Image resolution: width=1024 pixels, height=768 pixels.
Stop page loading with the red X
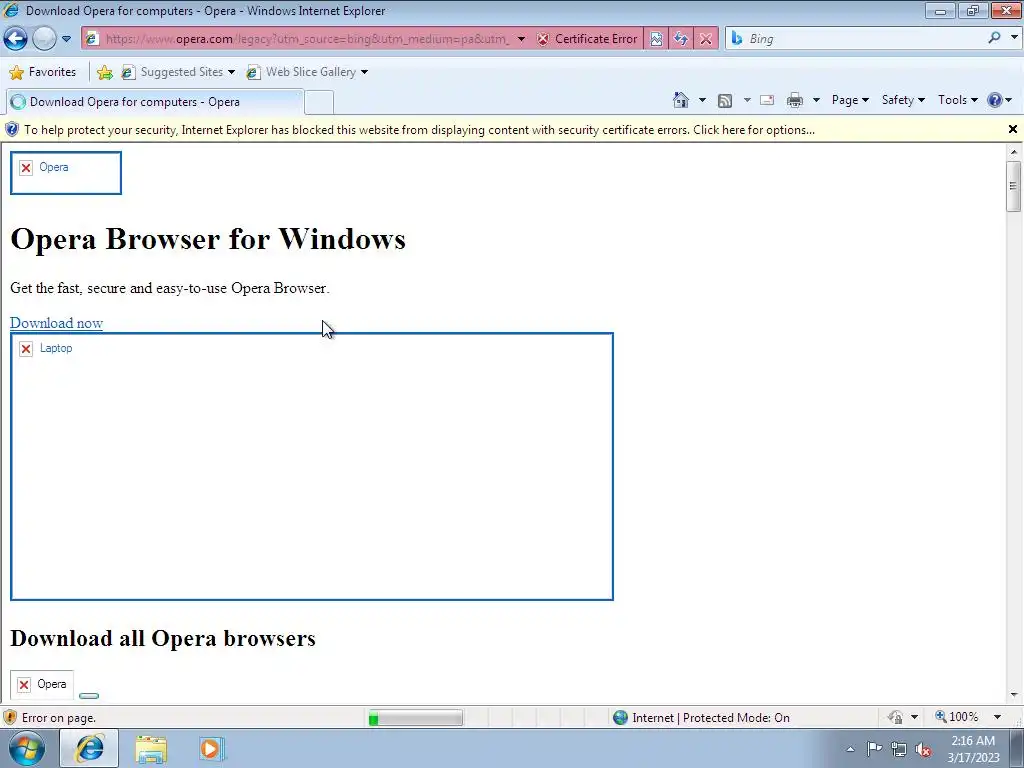pyautogui.click(x=706, y=39)
